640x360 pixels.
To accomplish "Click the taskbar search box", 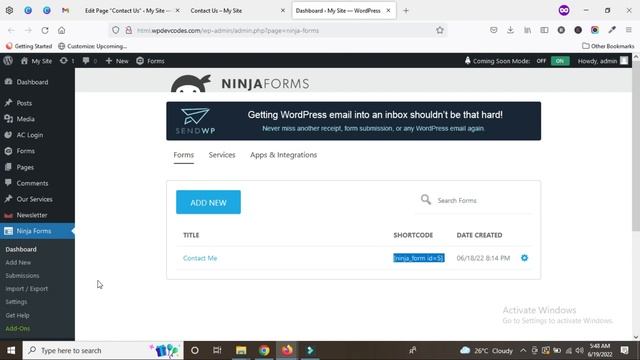I will click(103, 350).
